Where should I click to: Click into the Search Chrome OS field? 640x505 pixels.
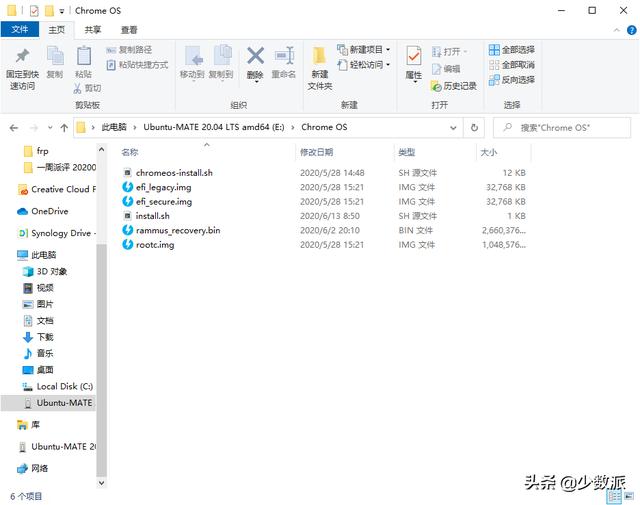[562, 128]
